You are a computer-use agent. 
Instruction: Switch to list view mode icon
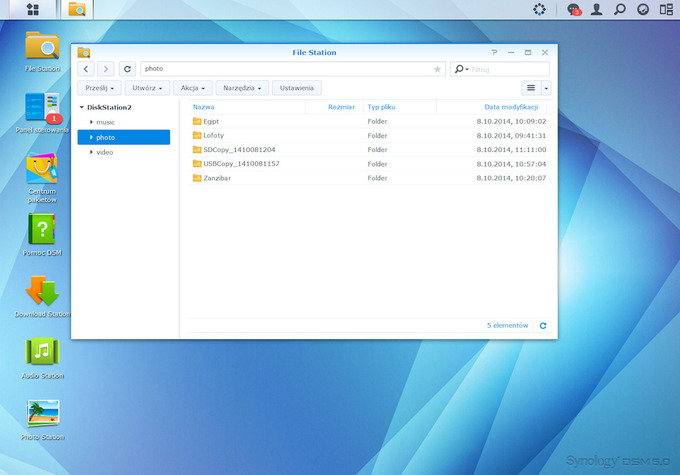531,88
